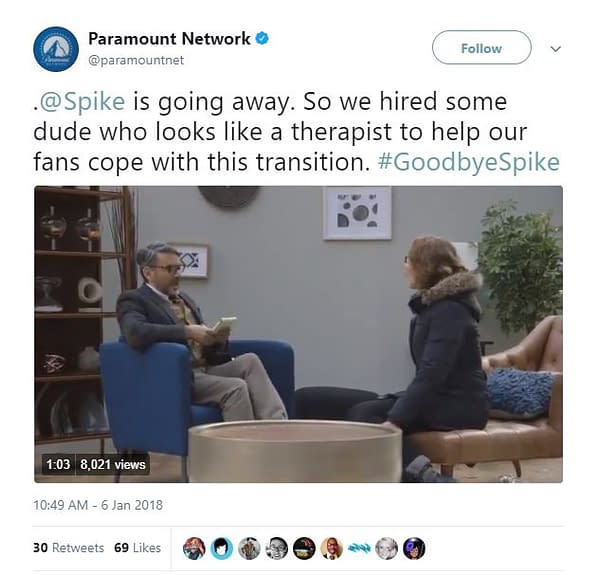Open the liker avatar of man in suit
The height and width of the screenshot is (575, 600).
pos(332,548)
